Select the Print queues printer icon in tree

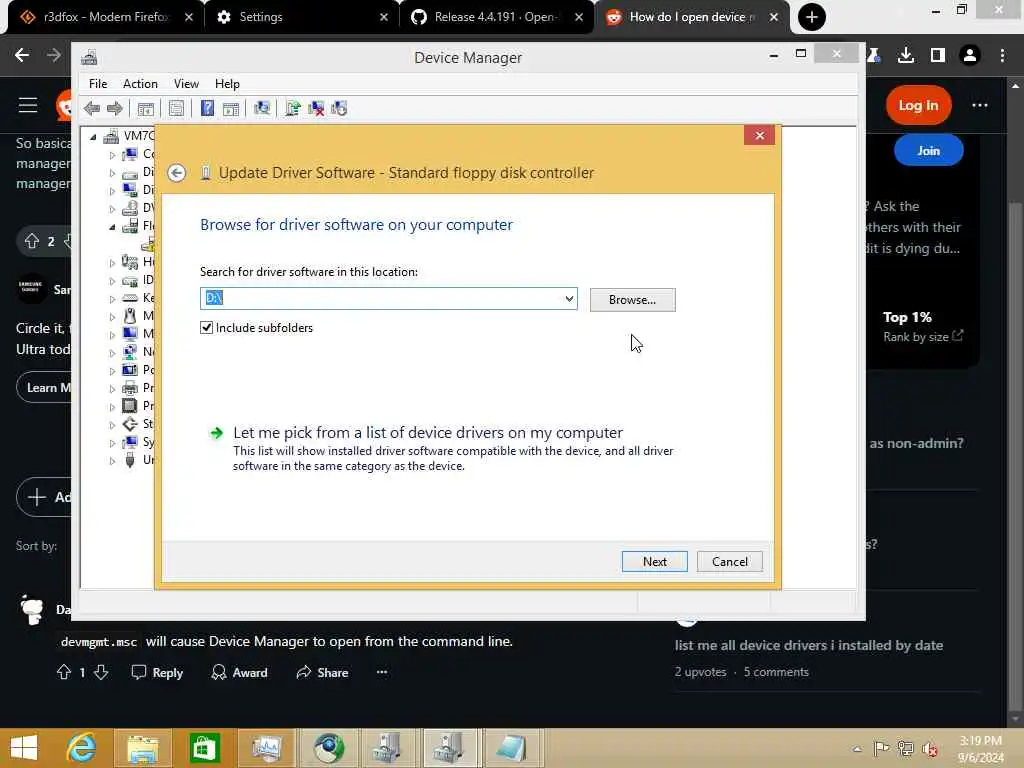coord(130,388)
